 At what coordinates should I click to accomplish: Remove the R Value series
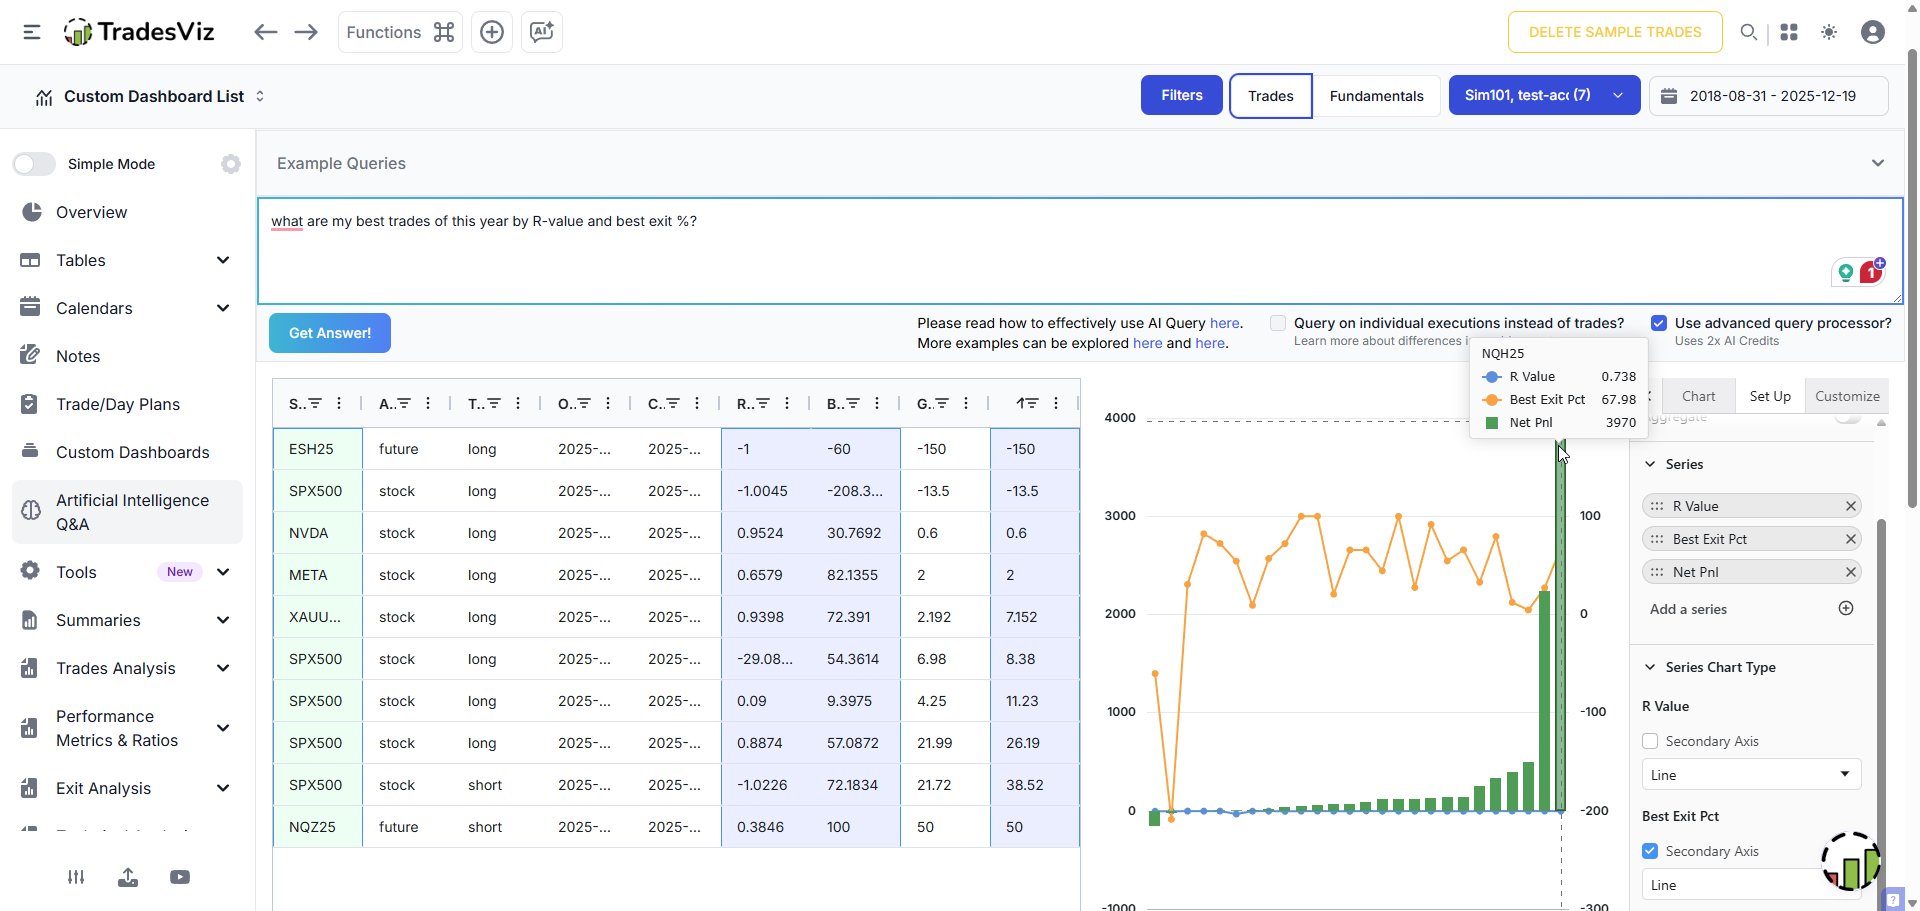click(1851, 506)
